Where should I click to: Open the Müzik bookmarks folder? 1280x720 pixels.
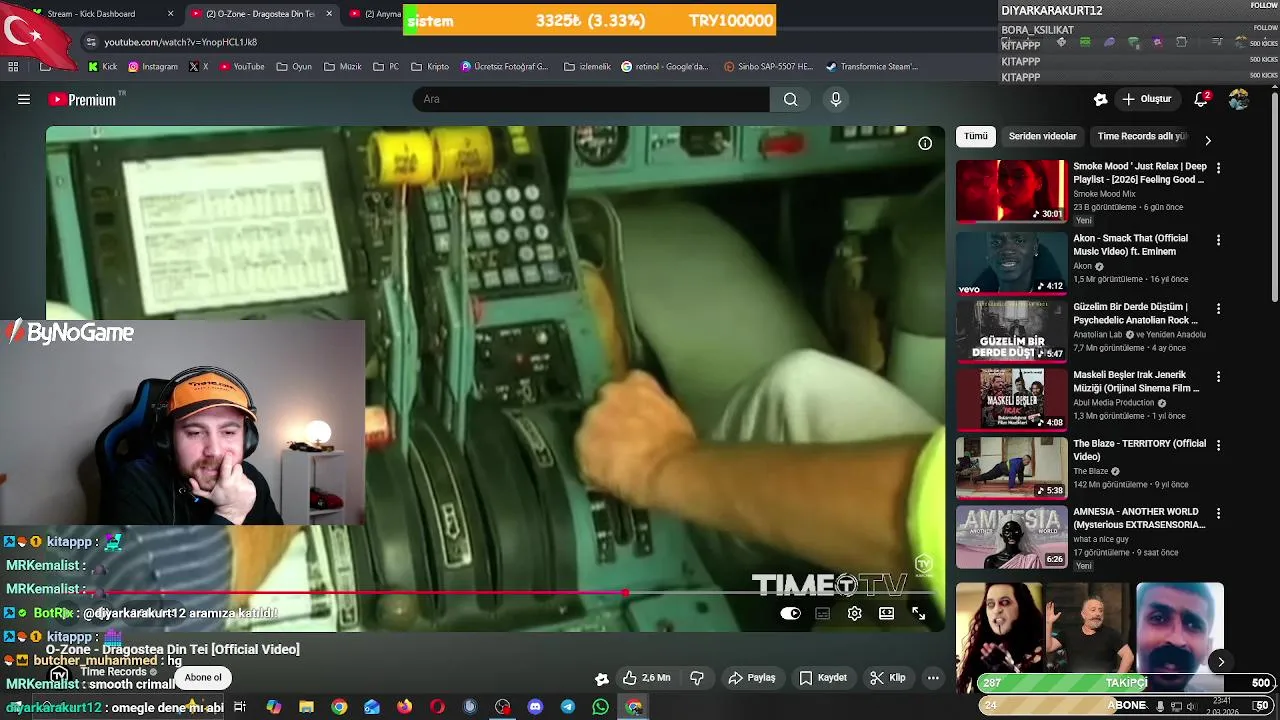coord(343,67)
